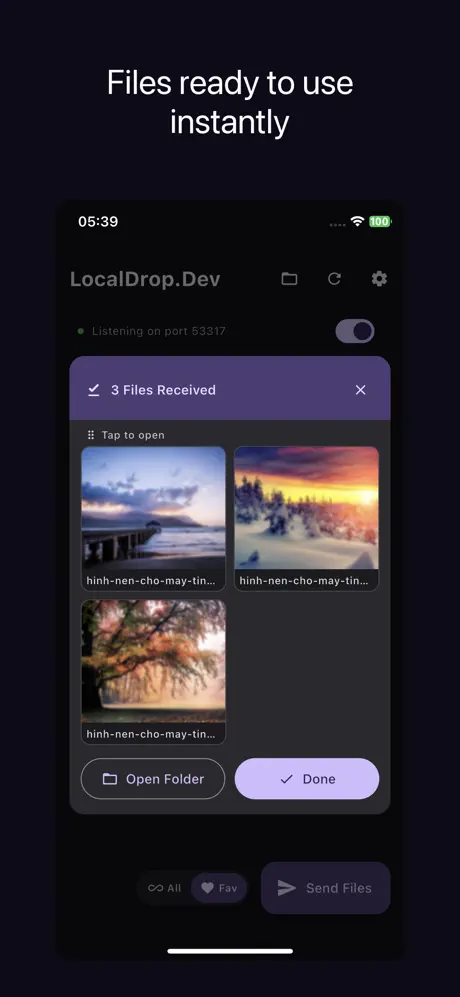The image size is (460, 997).
Task: Click the Tap to open label
Action: pos(133,436)
